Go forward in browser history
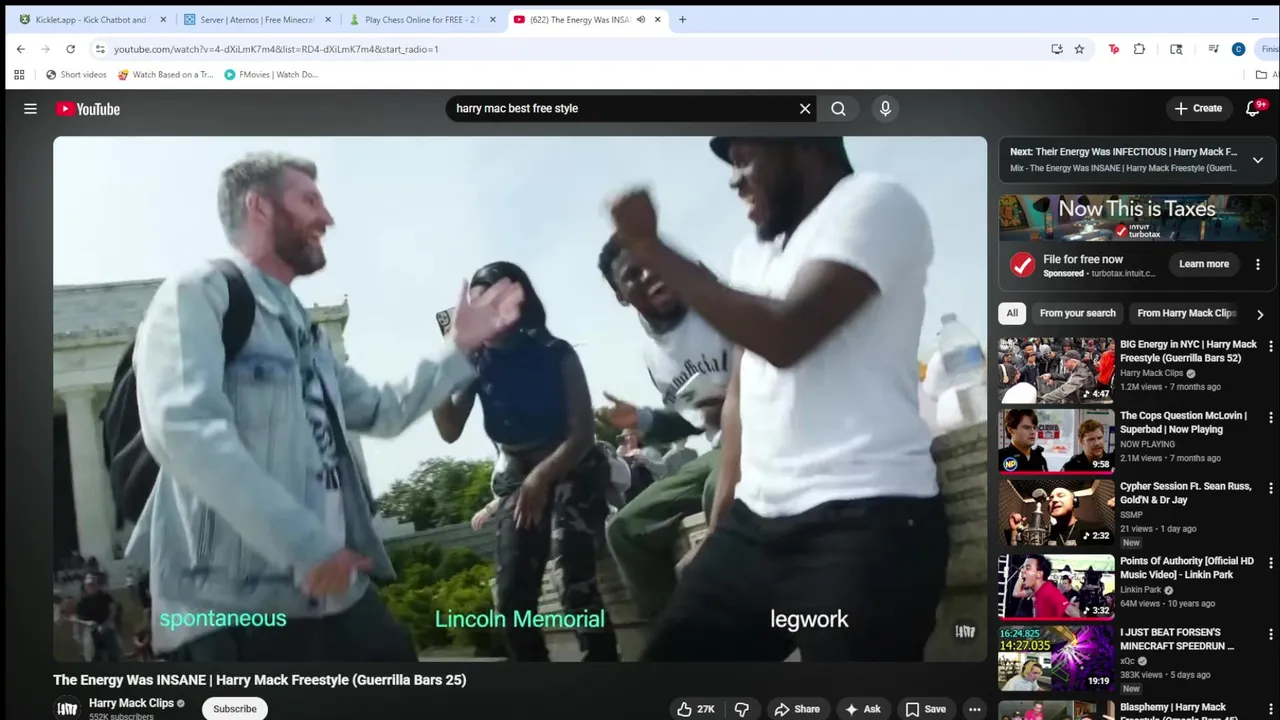 (45, 49)
